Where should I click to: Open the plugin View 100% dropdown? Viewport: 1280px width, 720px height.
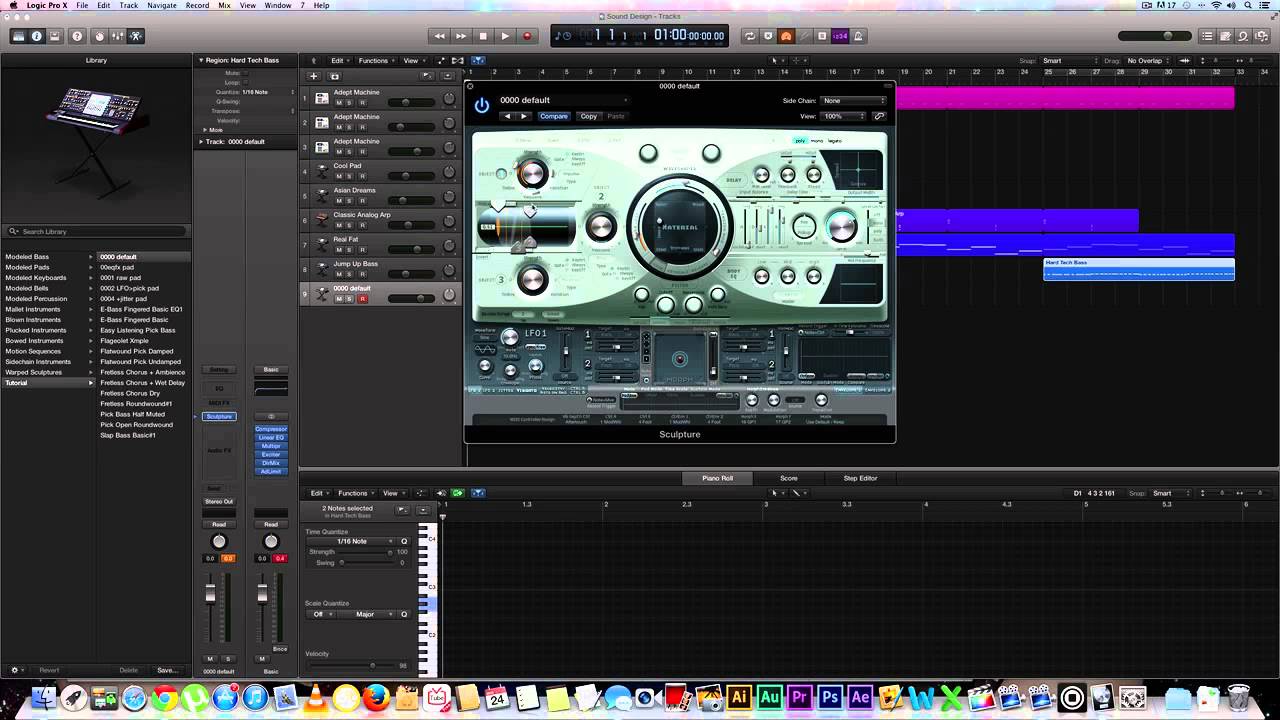click(845, 116)
